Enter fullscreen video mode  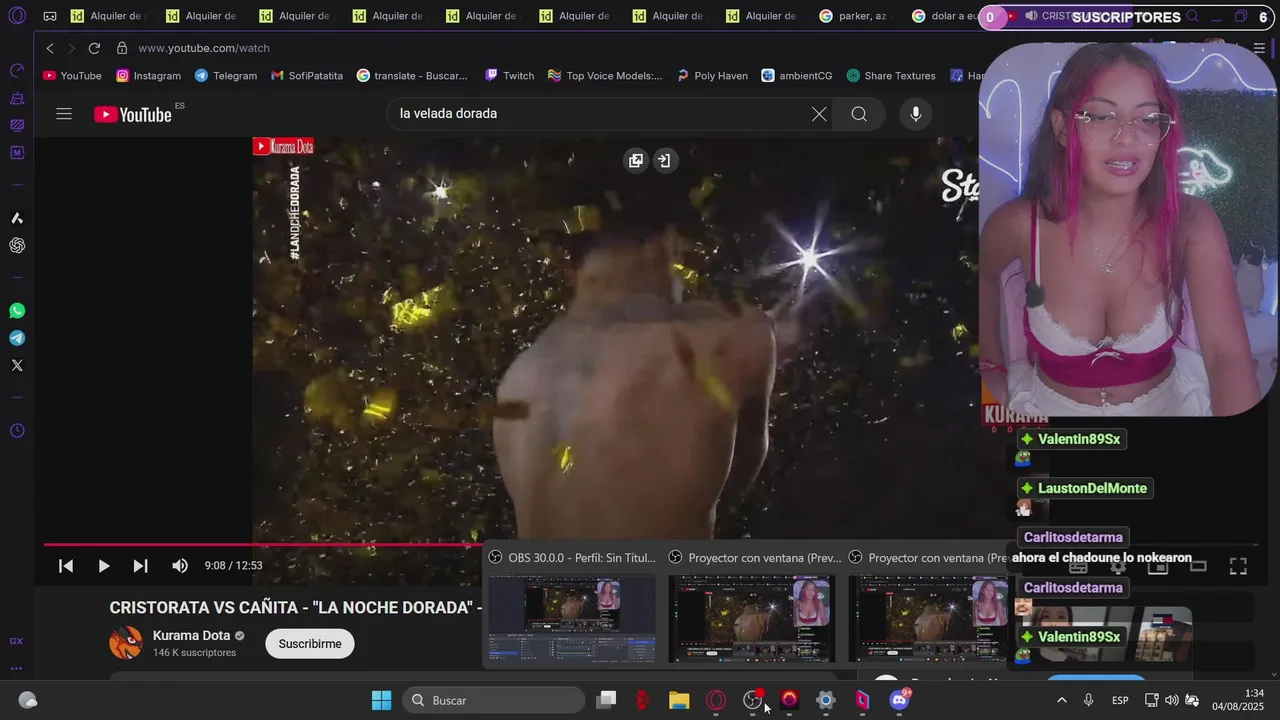point(1238,566)
